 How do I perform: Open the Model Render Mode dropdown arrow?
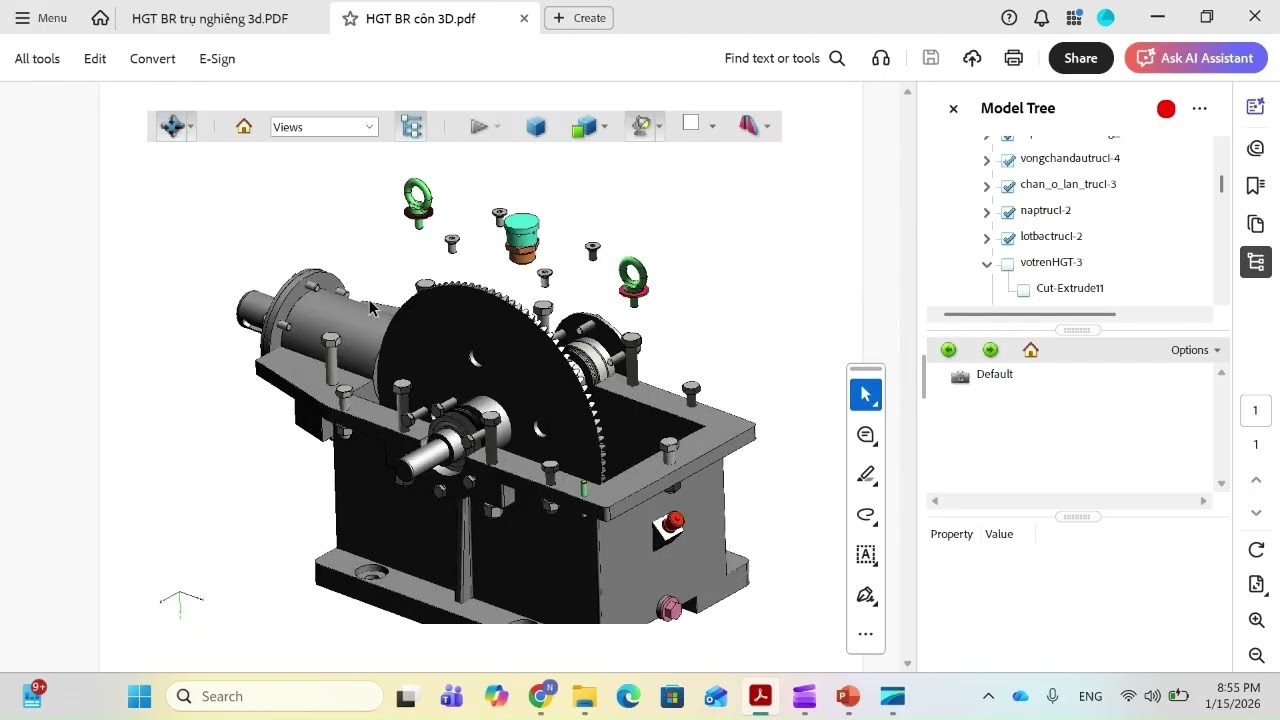pos(604,127)
